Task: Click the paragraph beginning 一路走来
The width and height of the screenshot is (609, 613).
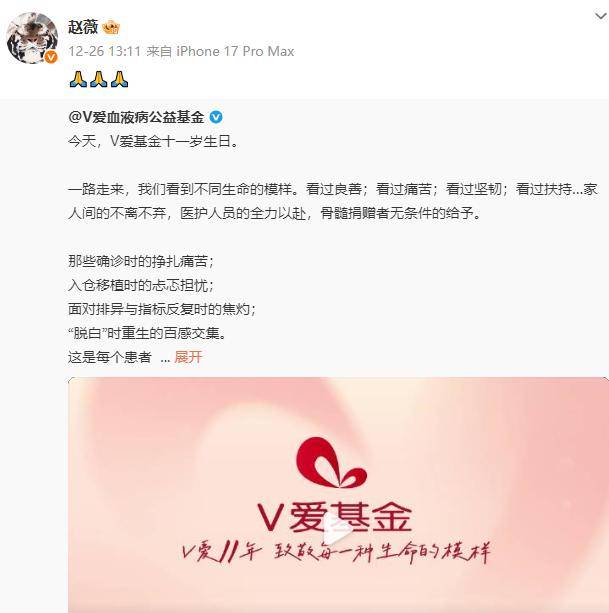Action: [x=333, y=201]
